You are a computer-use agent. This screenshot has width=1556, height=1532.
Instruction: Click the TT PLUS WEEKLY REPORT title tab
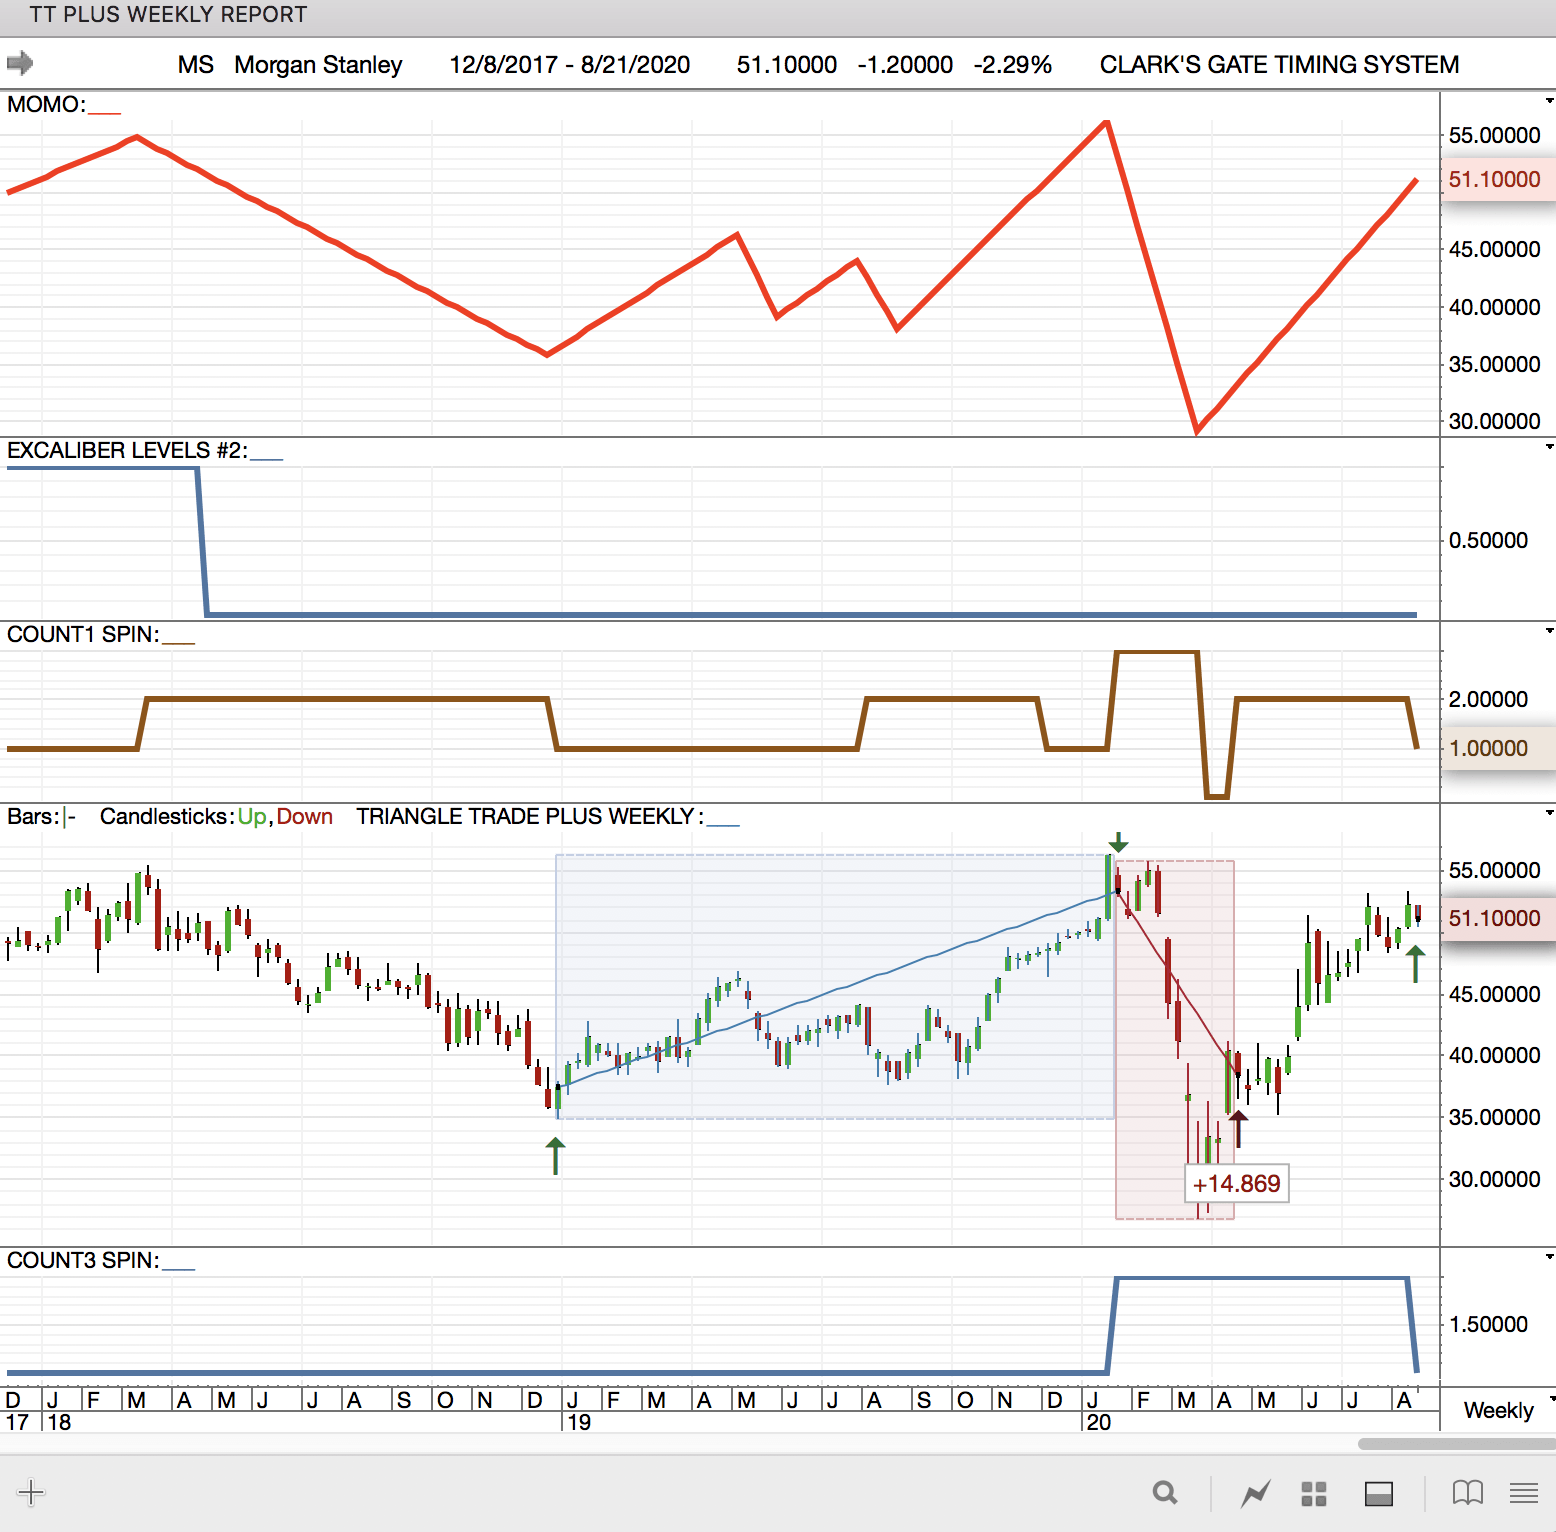[168, 15]
